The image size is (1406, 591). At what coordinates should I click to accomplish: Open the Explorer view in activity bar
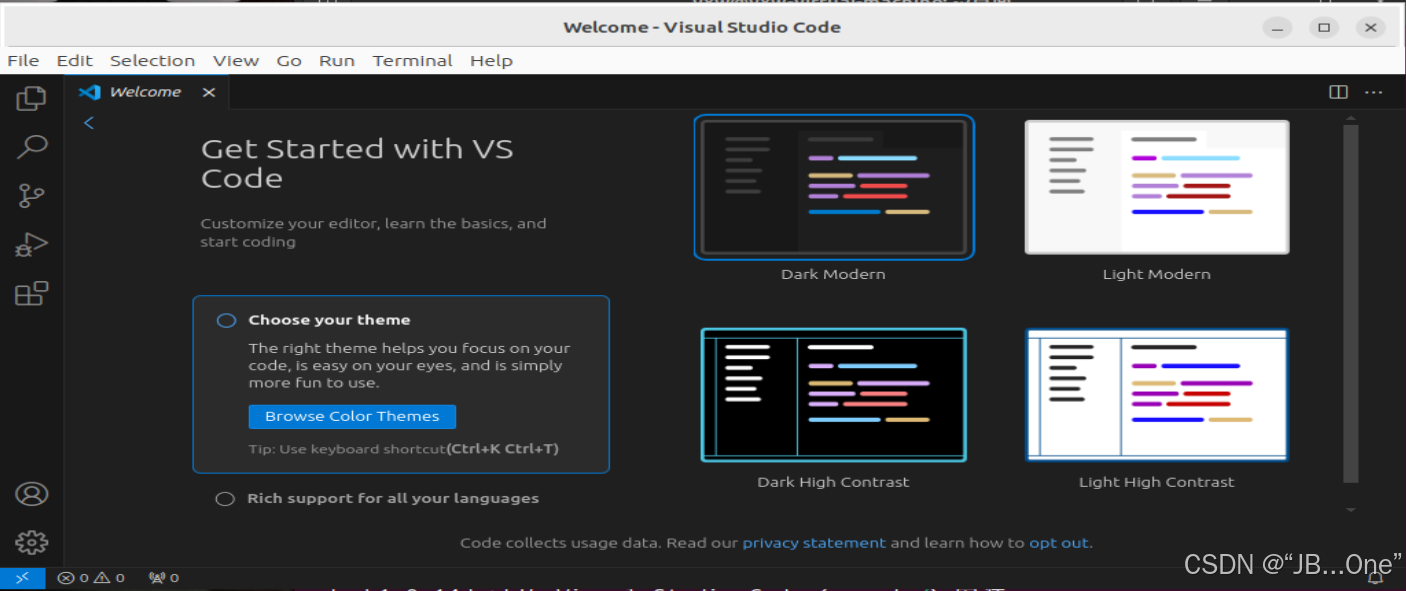tap(32, 98)
